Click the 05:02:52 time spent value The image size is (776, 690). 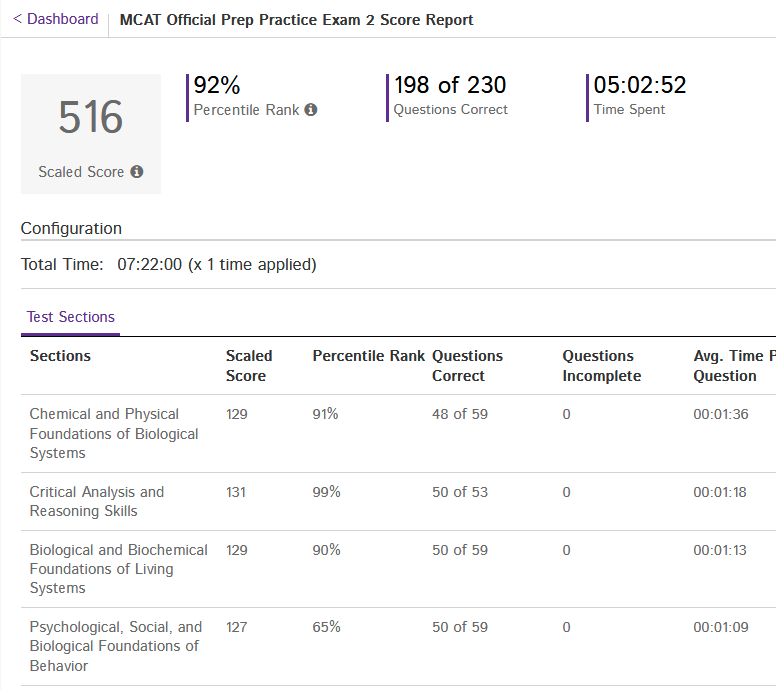click(640, 85)
